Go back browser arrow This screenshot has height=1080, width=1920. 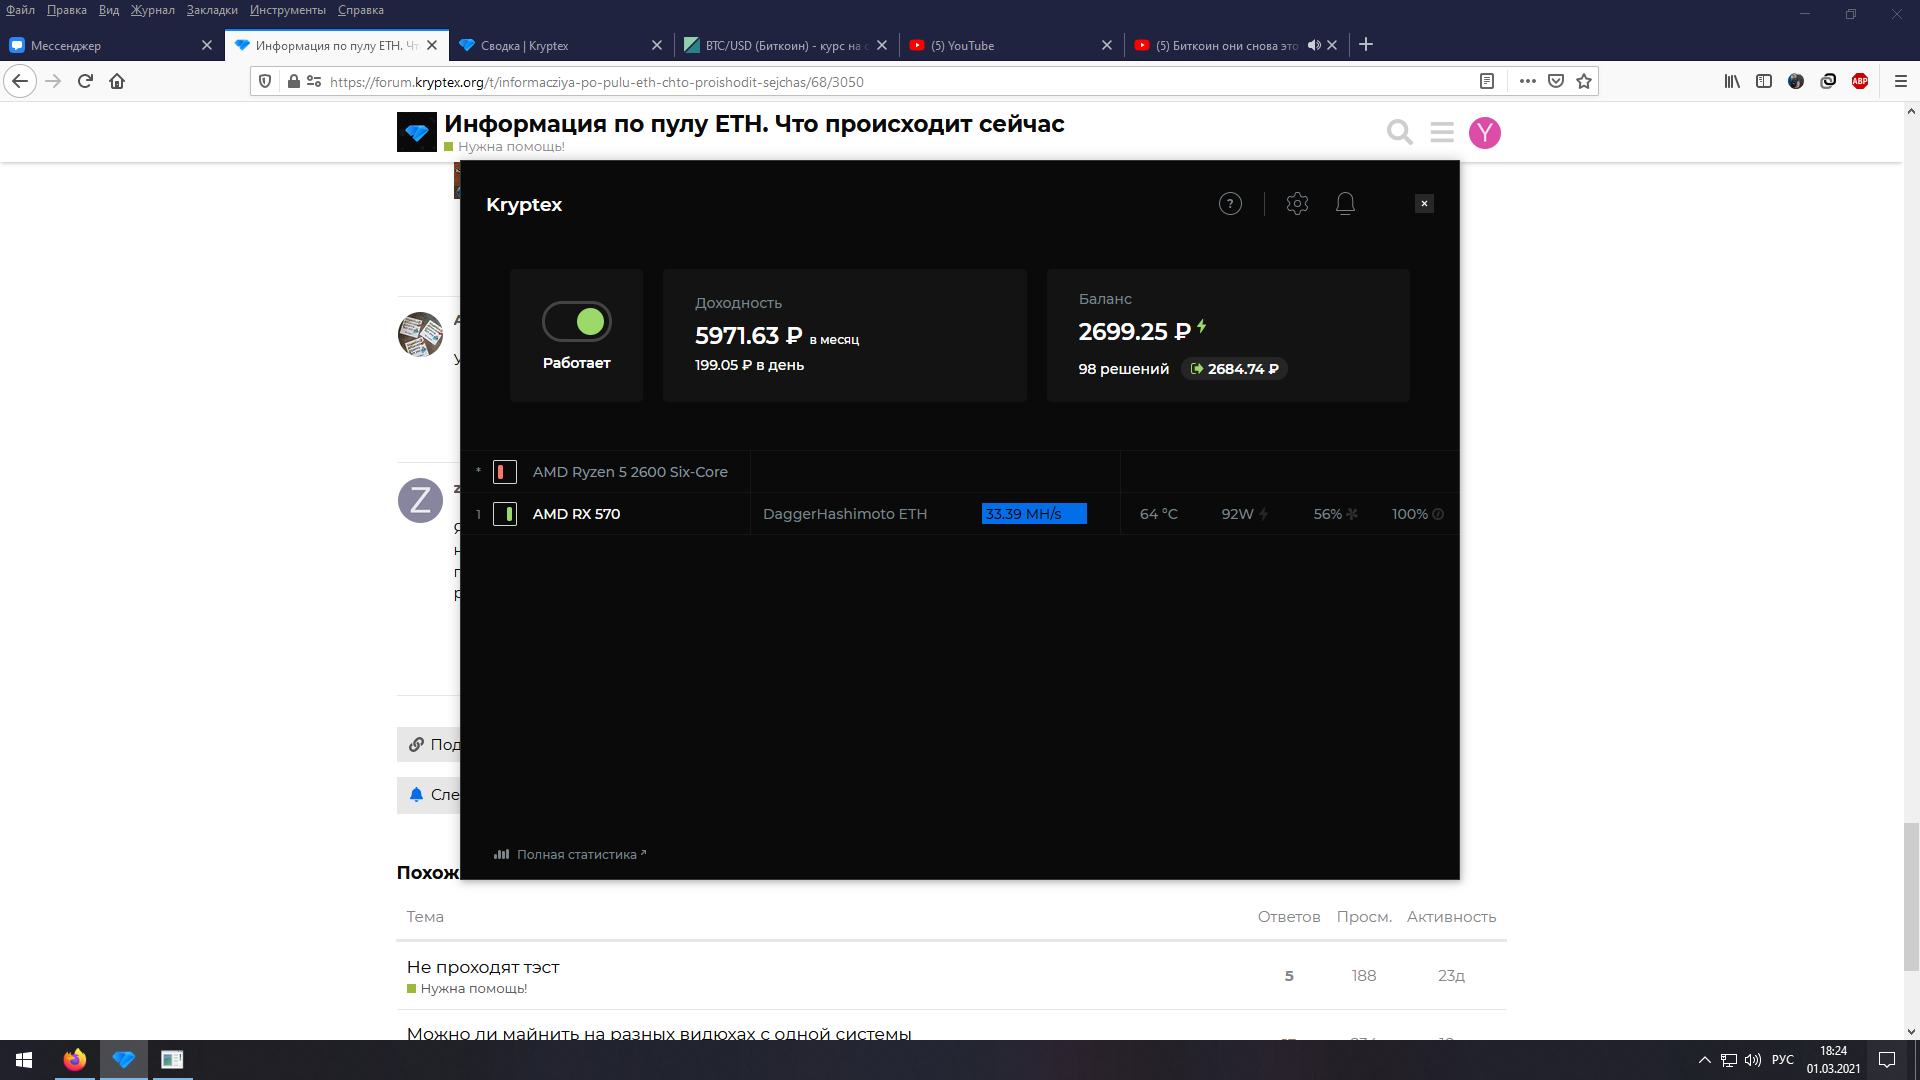tap(20, 82)
